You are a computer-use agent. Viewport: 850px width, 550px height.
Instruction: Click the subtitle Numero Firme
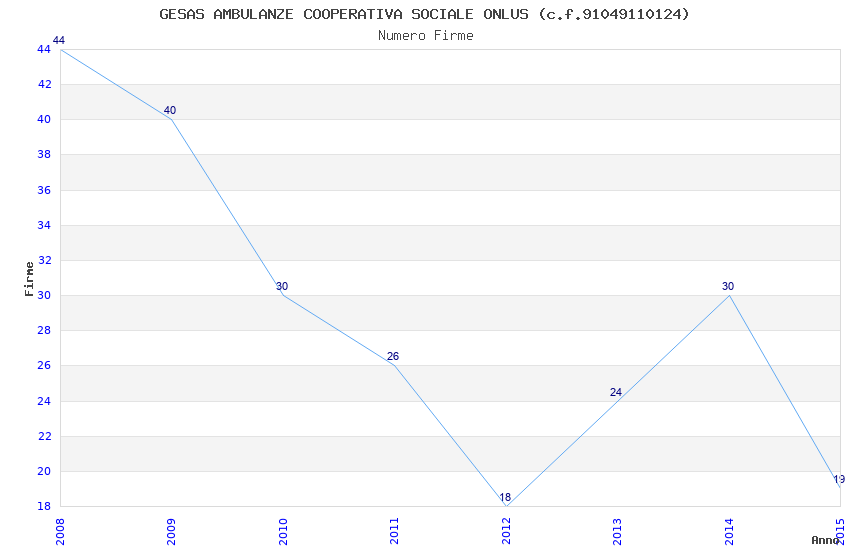[x=426, y=36]
